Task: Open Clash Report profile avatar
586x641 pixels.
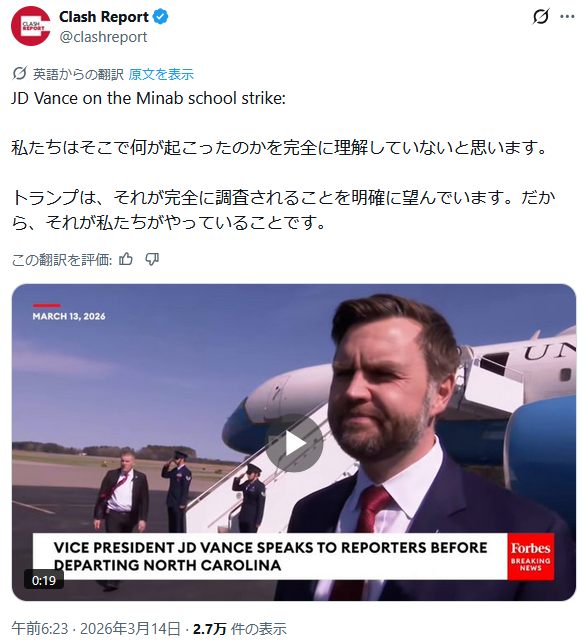Action: [x=31, y=26]
